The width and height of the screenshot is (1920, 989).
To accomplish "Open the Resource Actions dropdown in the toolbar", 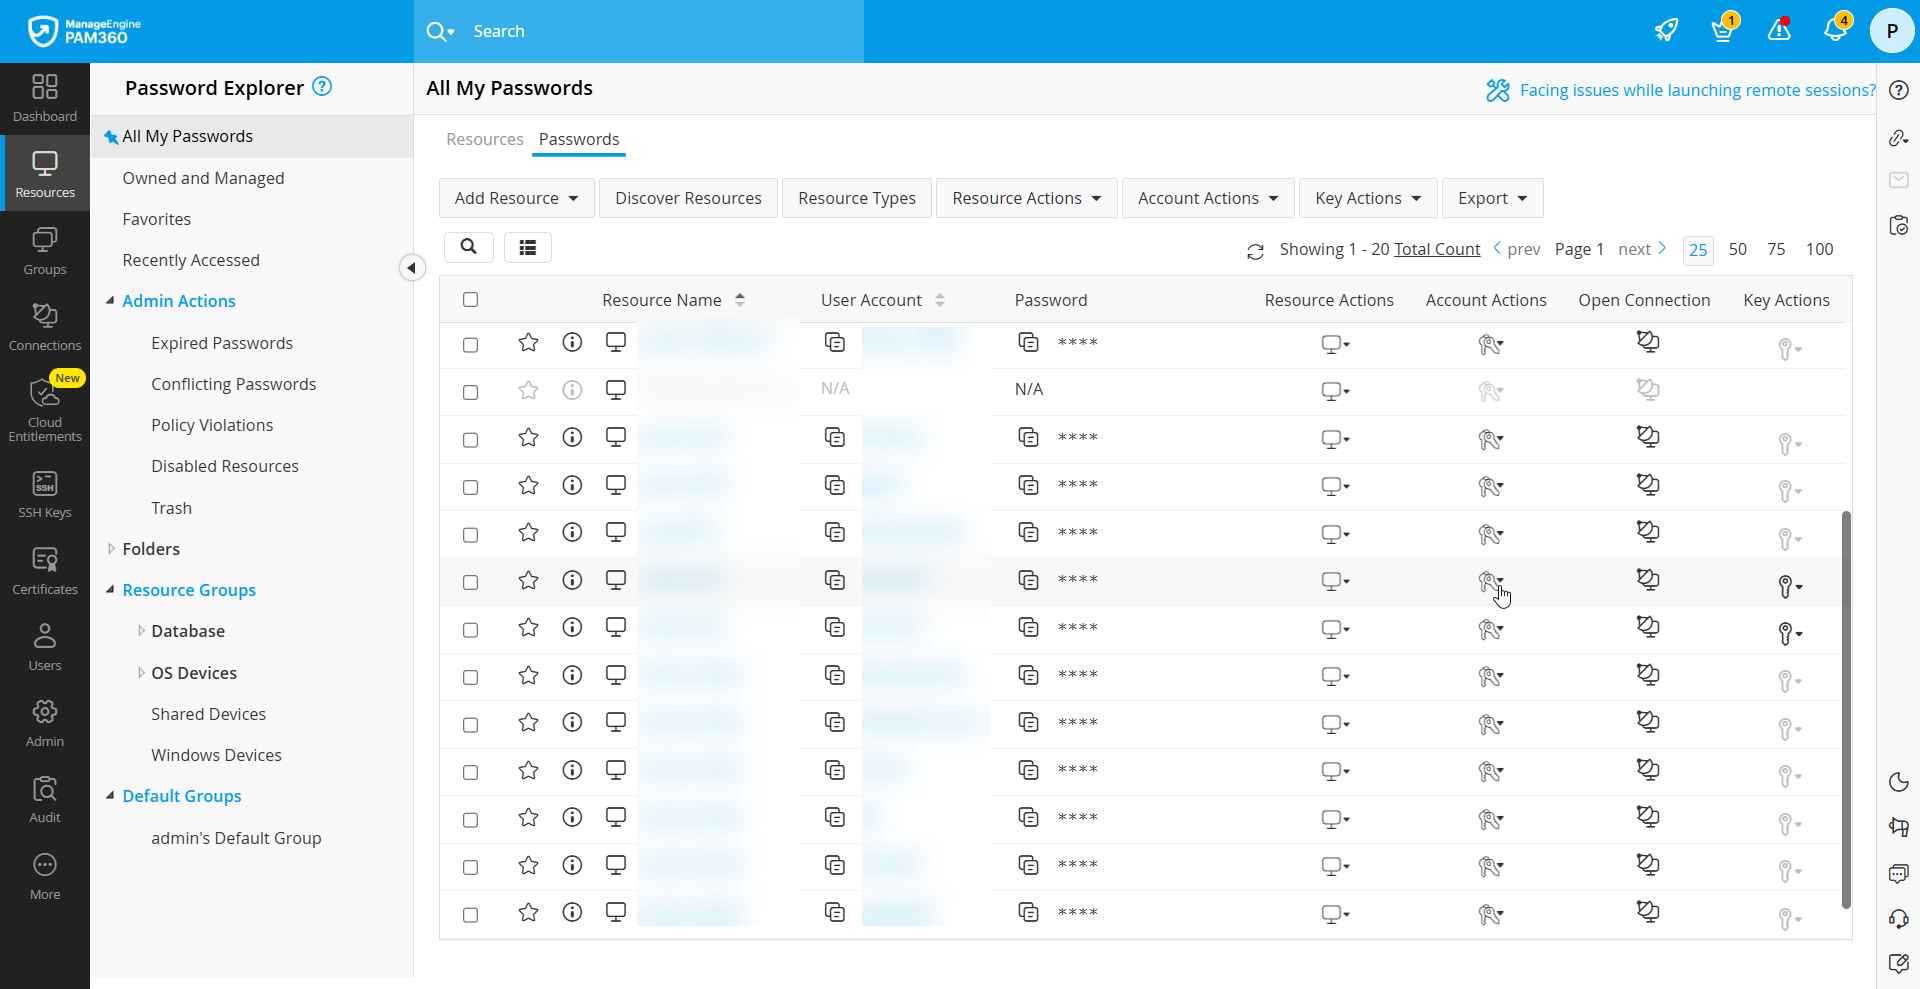I will click(1026, 197).
